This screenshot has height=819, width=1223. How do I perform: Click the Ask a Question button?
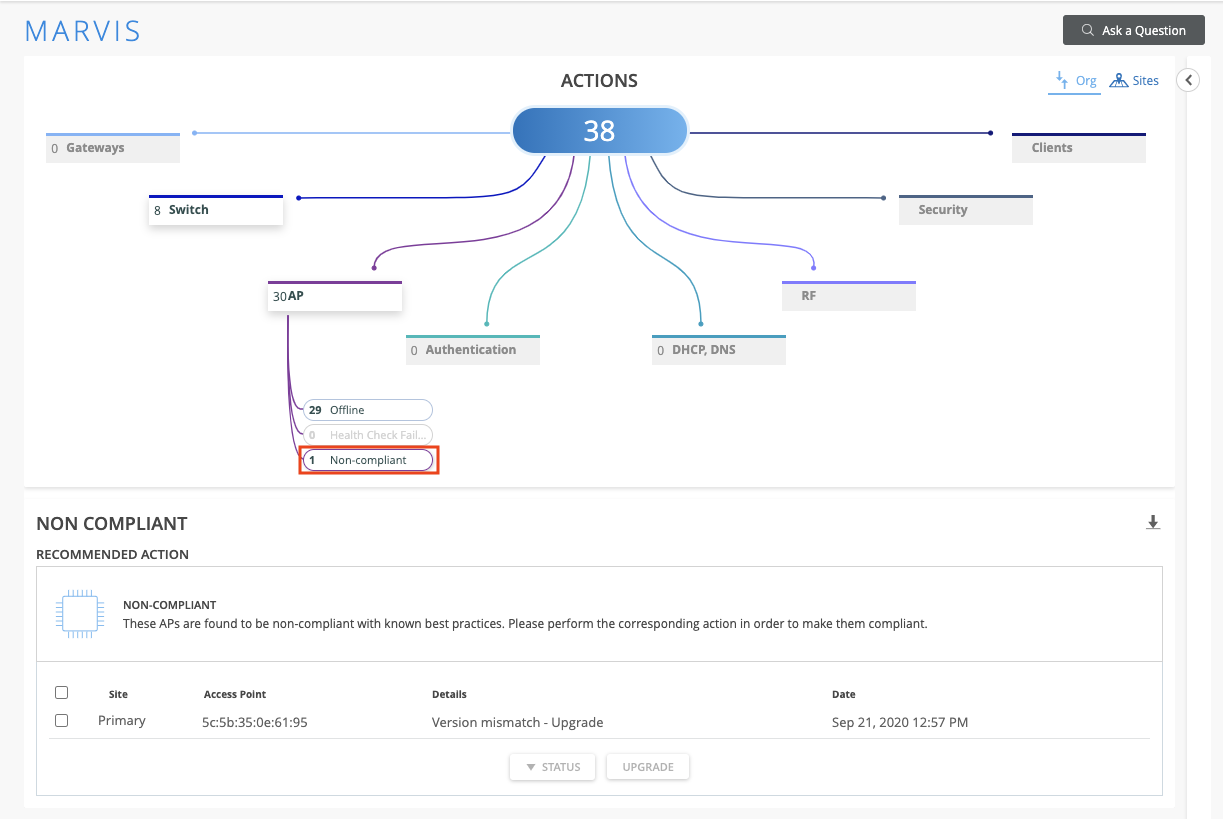[1133, 30]
